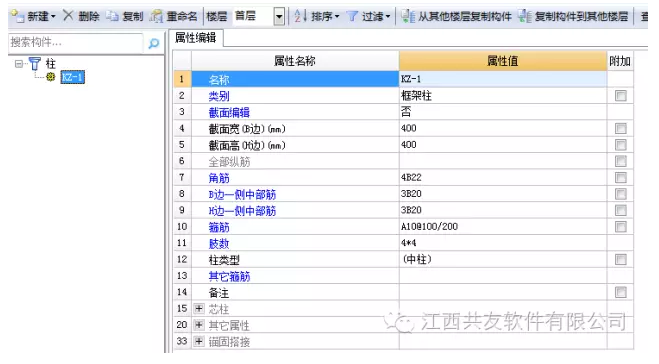Click the 从其他楼层复制构件 button label
659x364 pixels.
465,17
